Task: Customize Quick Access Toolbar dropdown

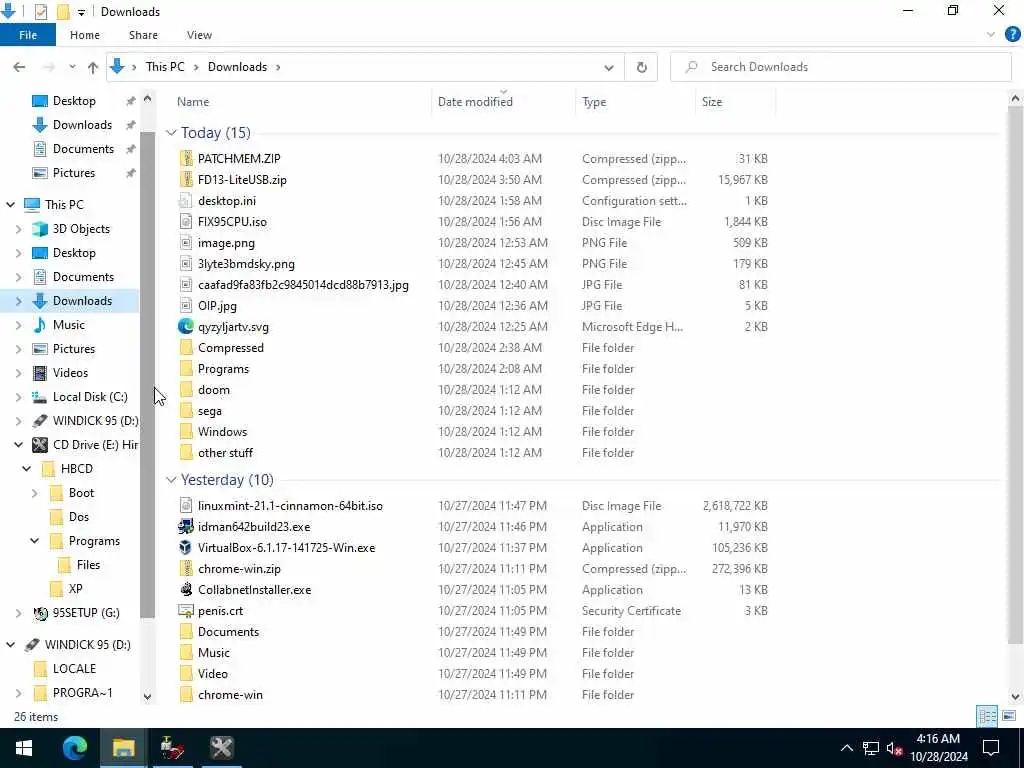Action: [81, 12]
